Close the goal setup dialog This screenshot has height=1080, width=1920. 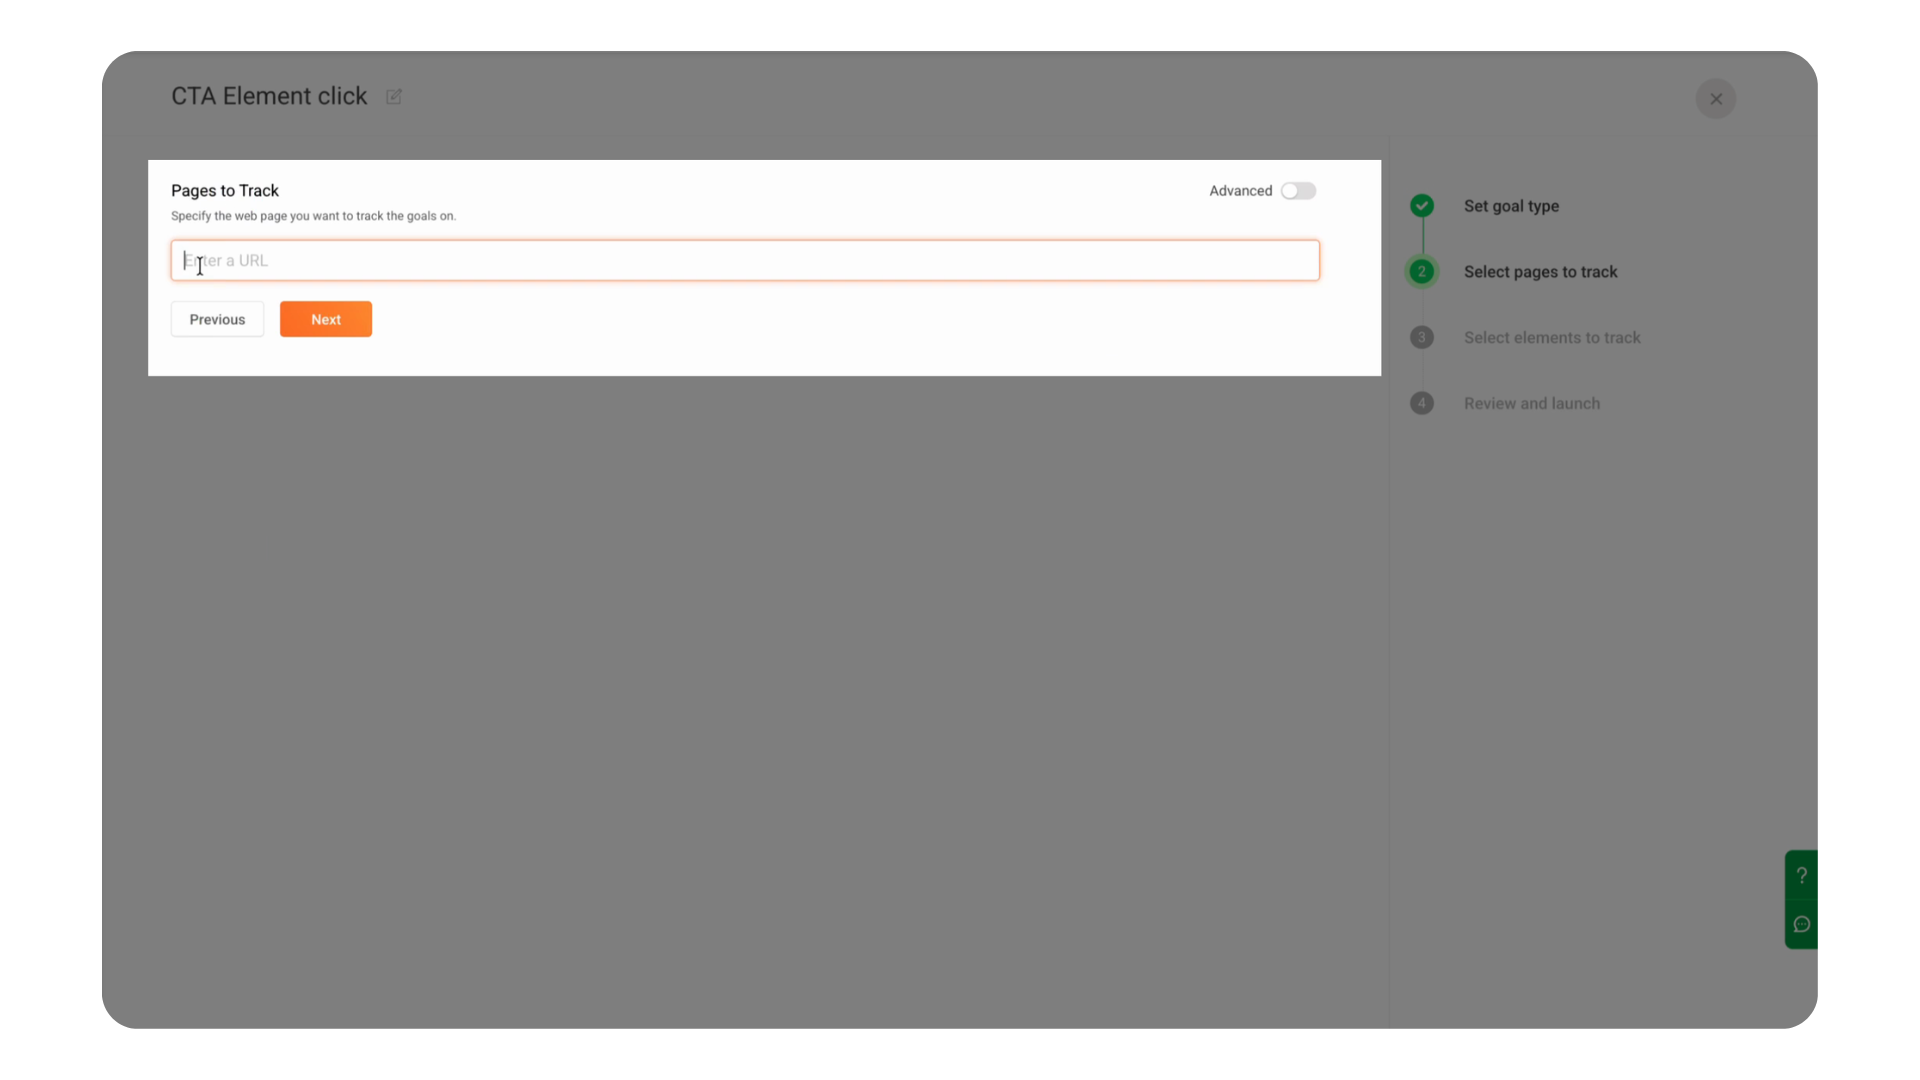(x=1716, y=99)
